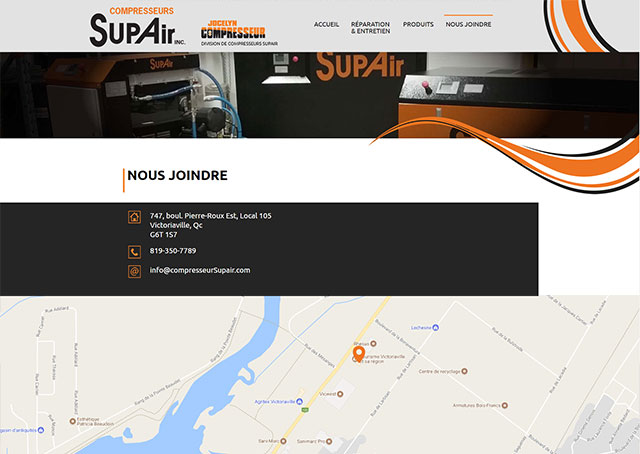The width and height of the screenshot is (640, 454).
Task: Open Réparation & Entretien page
Action: [x=370, y=28]
